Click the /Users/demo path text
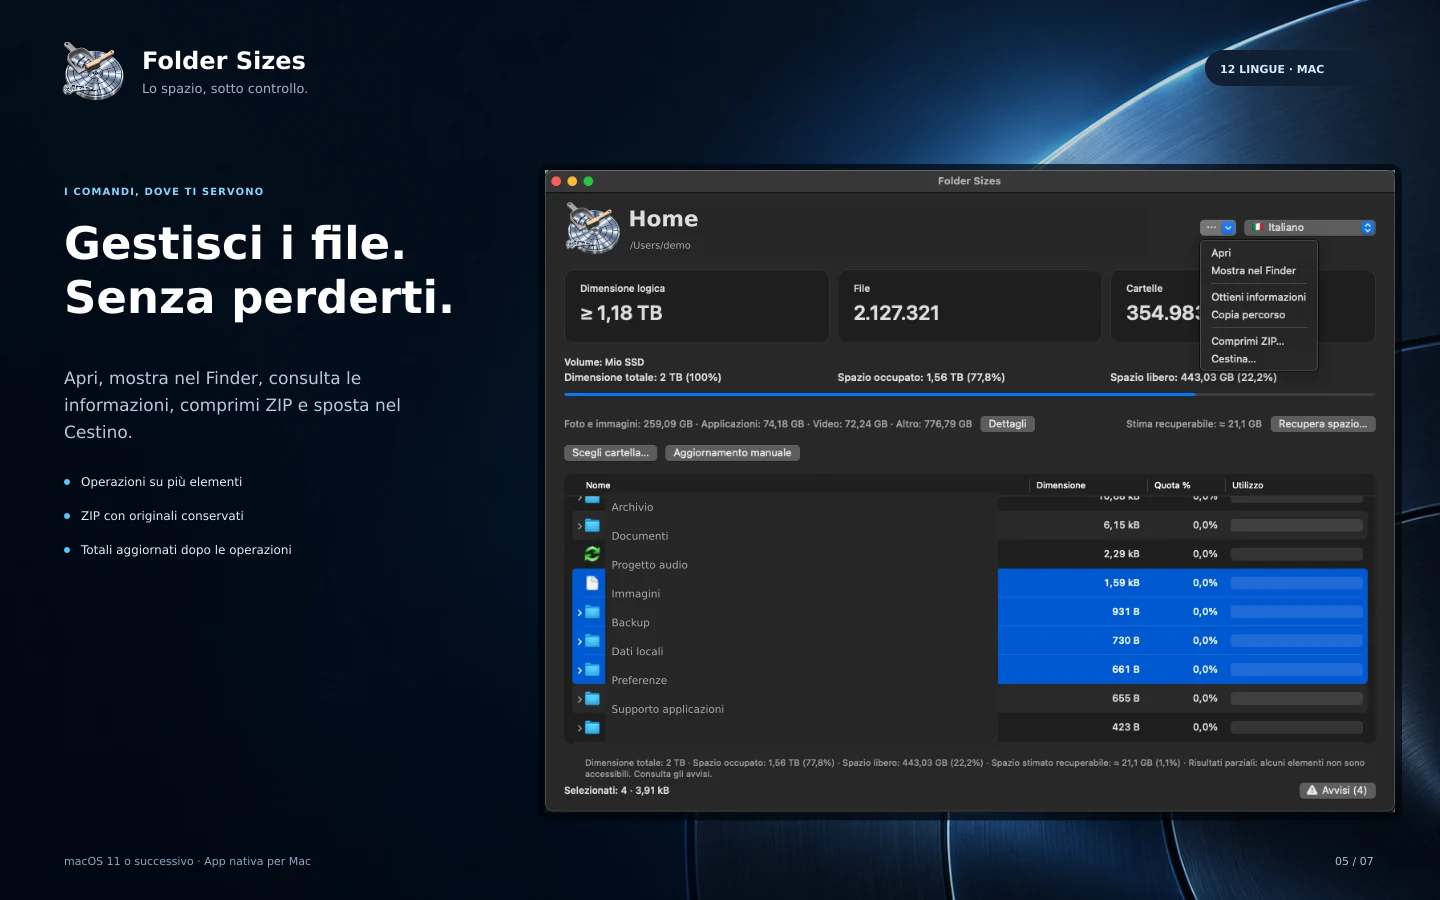1440x900 pixels. 660,246
